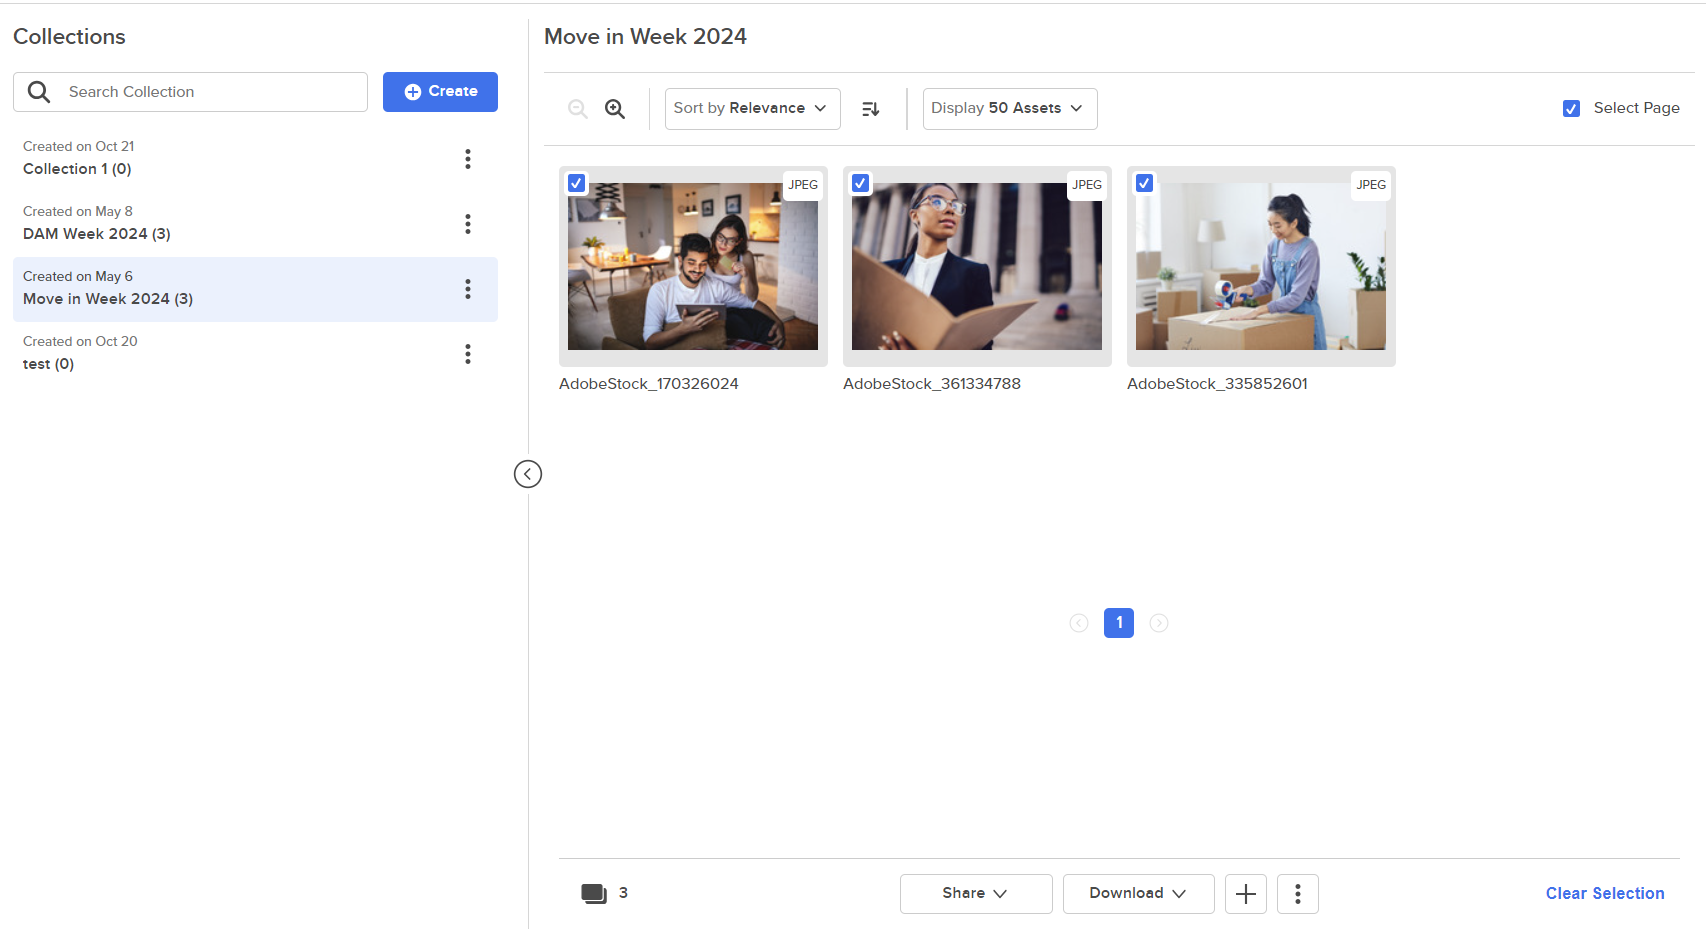Open the Display 50 Assets dropdown

pos(1010,109)
